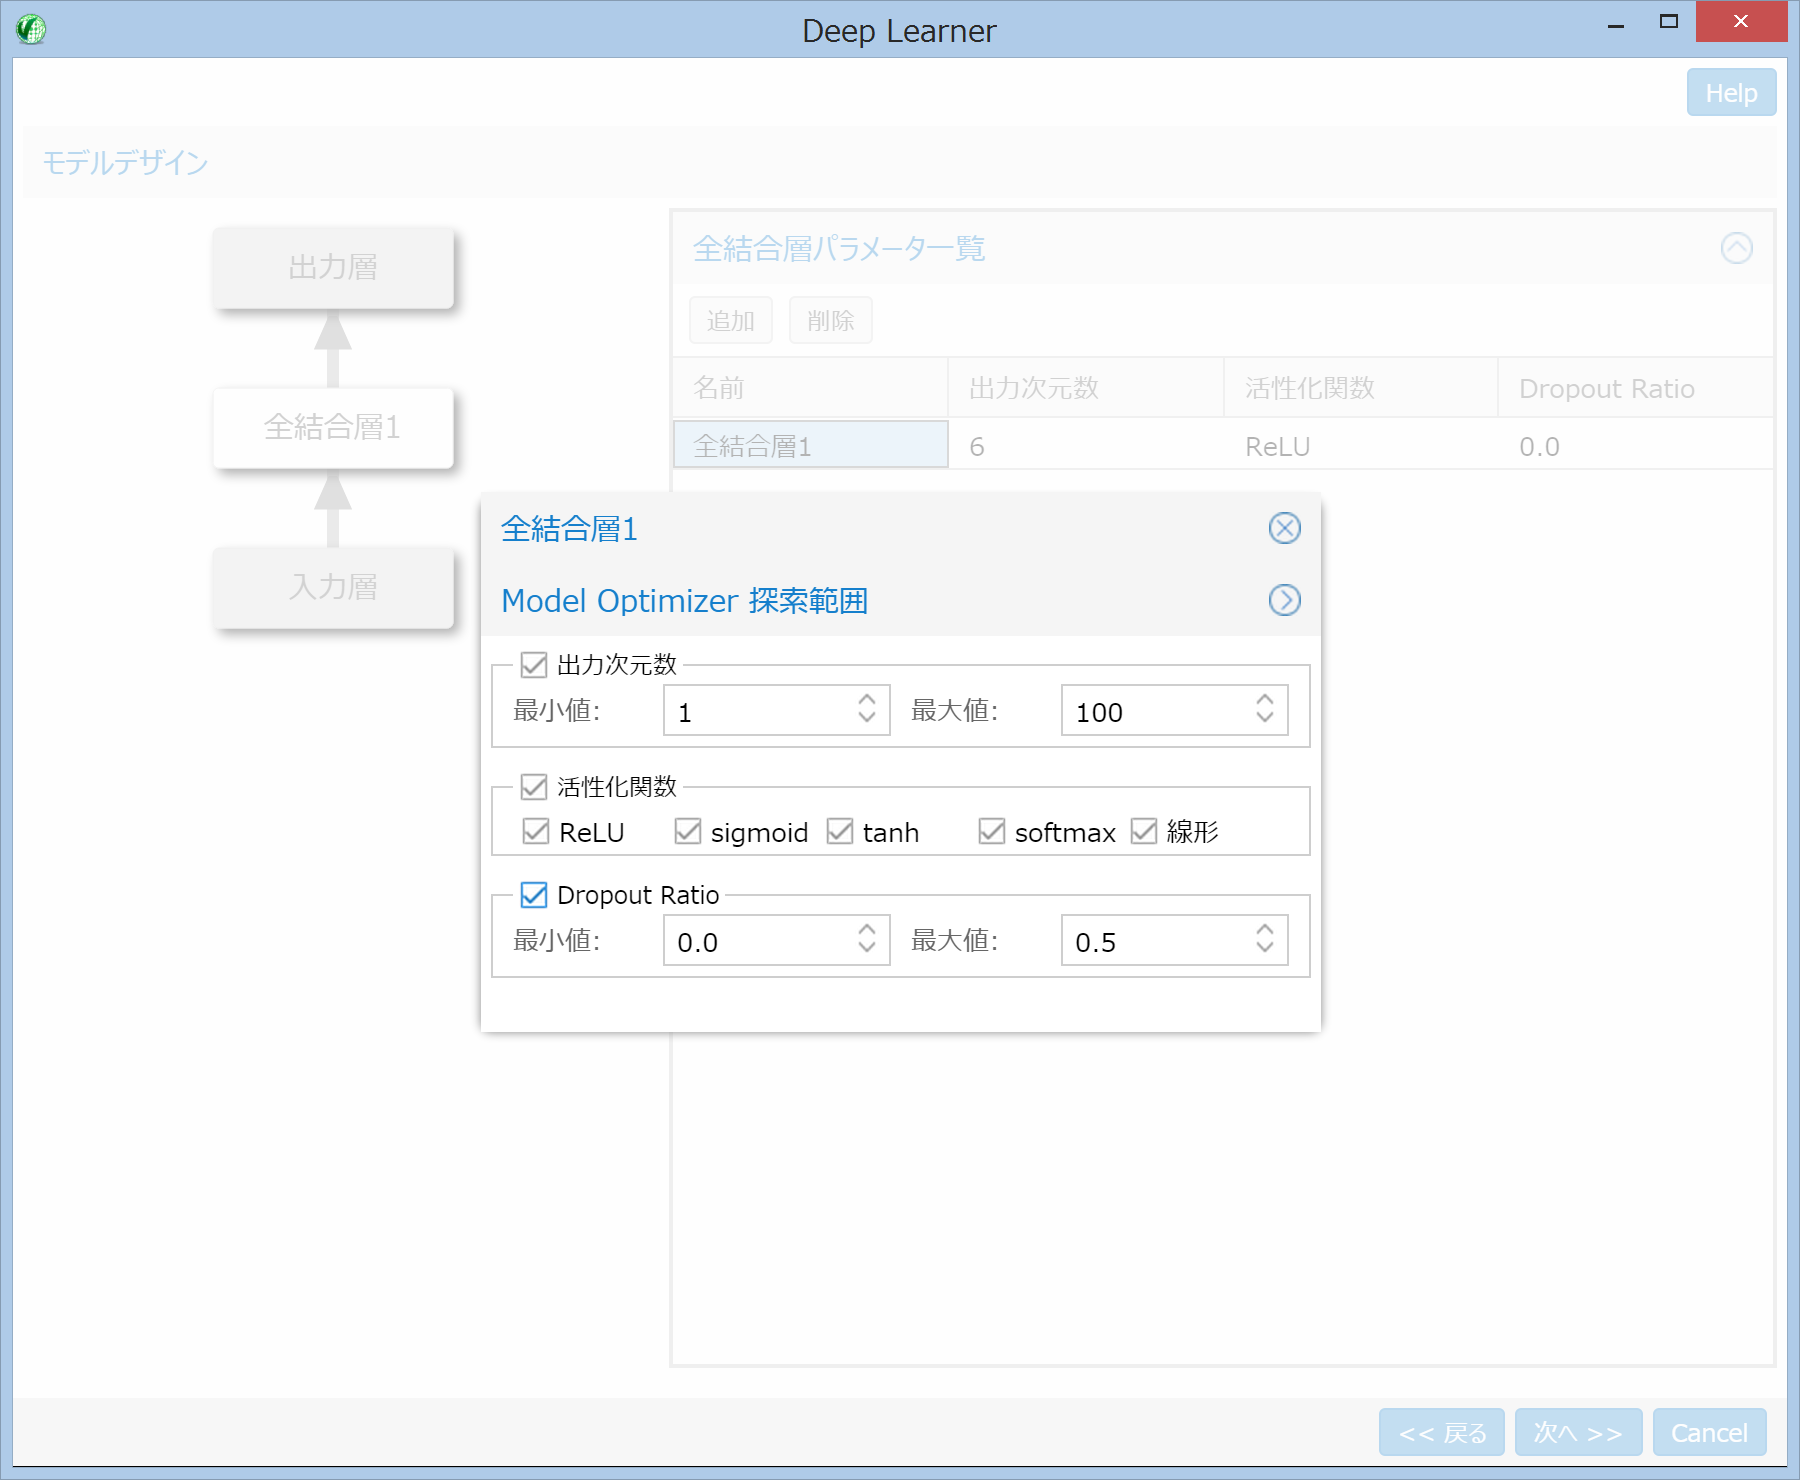Close the 全結合層1 popup panel
Image resolution: width=1800 pixels, height=1480 pixels.
1284,528
